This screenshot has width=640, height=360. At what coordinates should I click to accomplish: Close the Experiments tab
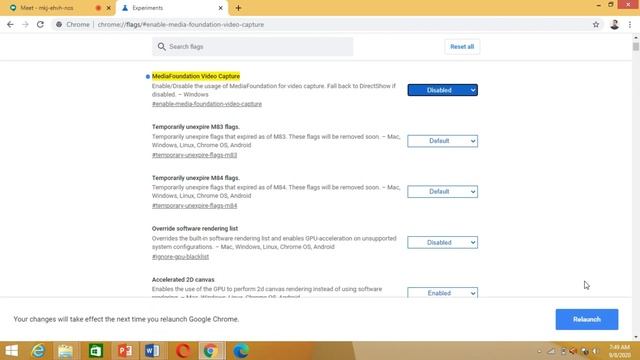220,8
